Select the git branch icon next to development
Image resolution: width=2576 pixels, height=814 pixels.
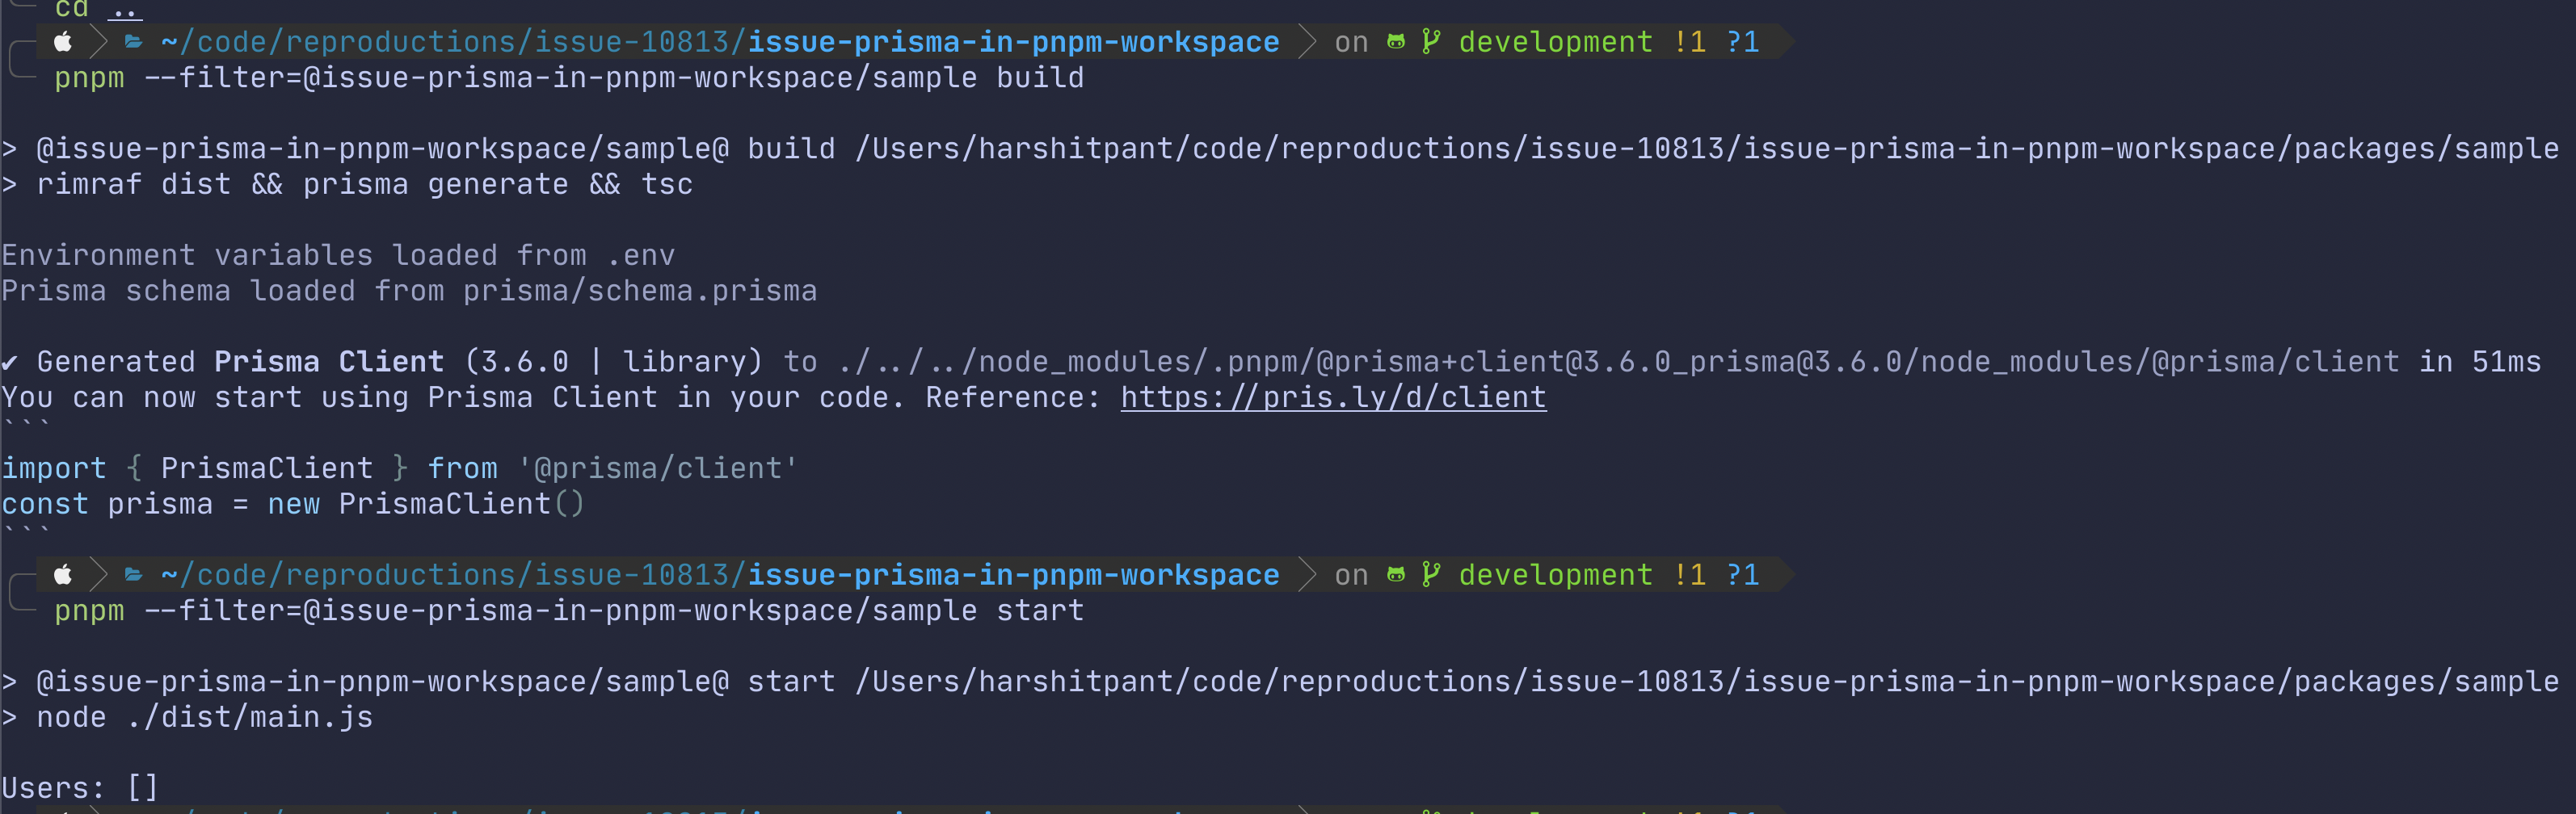[1430, 41]
